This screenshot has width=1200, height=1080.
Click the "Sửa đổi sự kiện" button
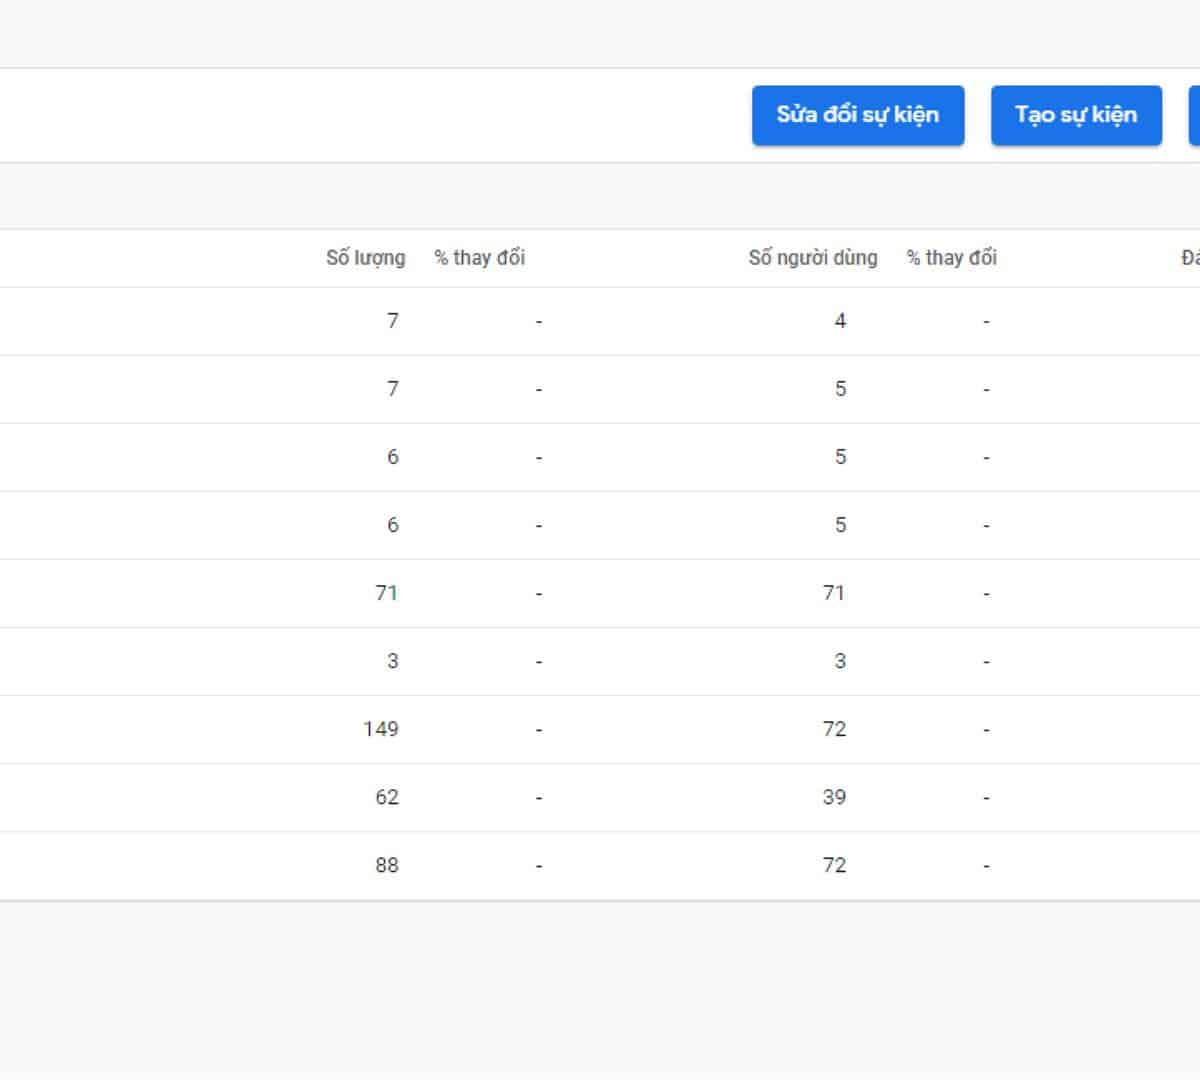[858, 115]
